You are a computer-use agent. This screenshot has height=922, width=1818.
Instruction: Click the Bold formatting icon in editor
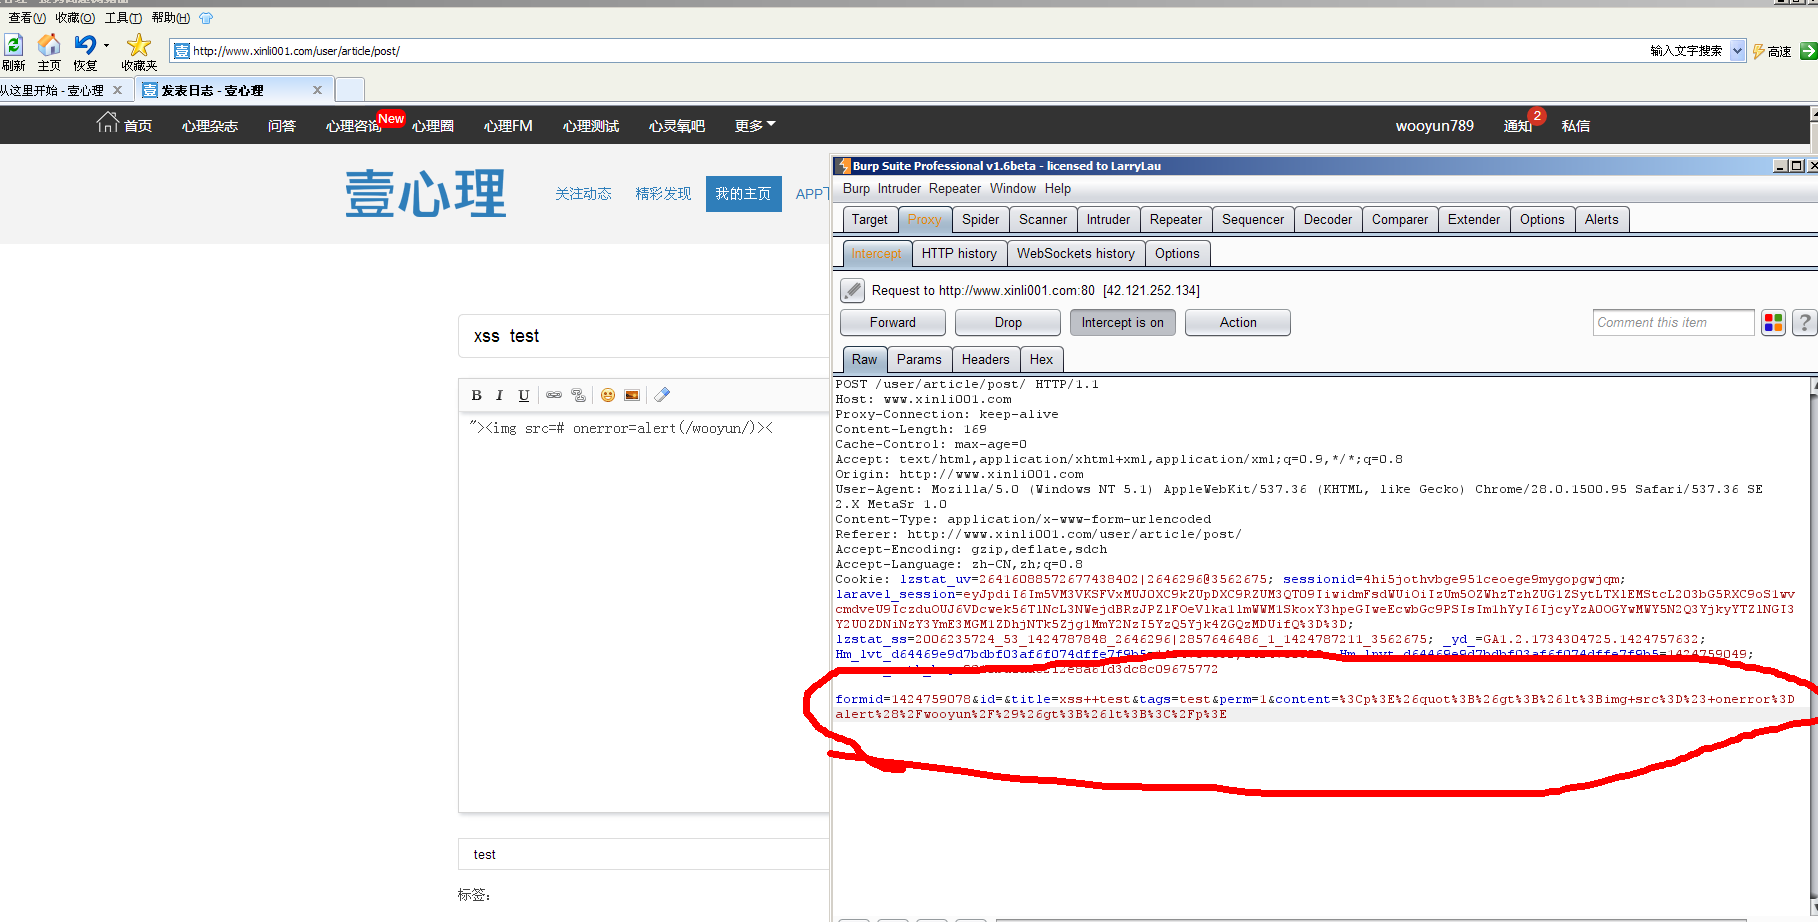click(477, 395)
